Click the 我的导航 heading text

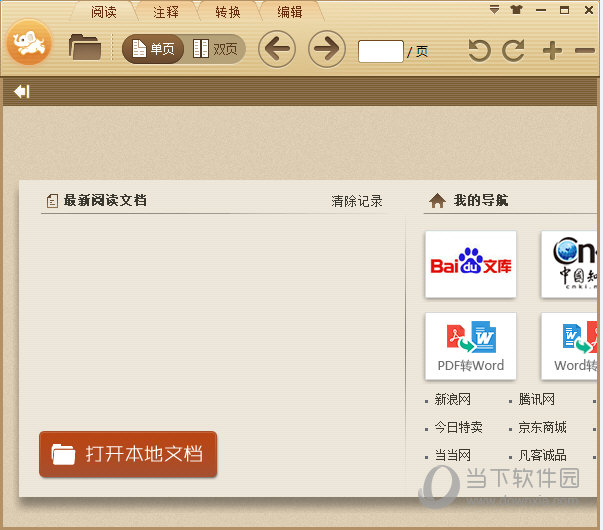coord(481,200)
